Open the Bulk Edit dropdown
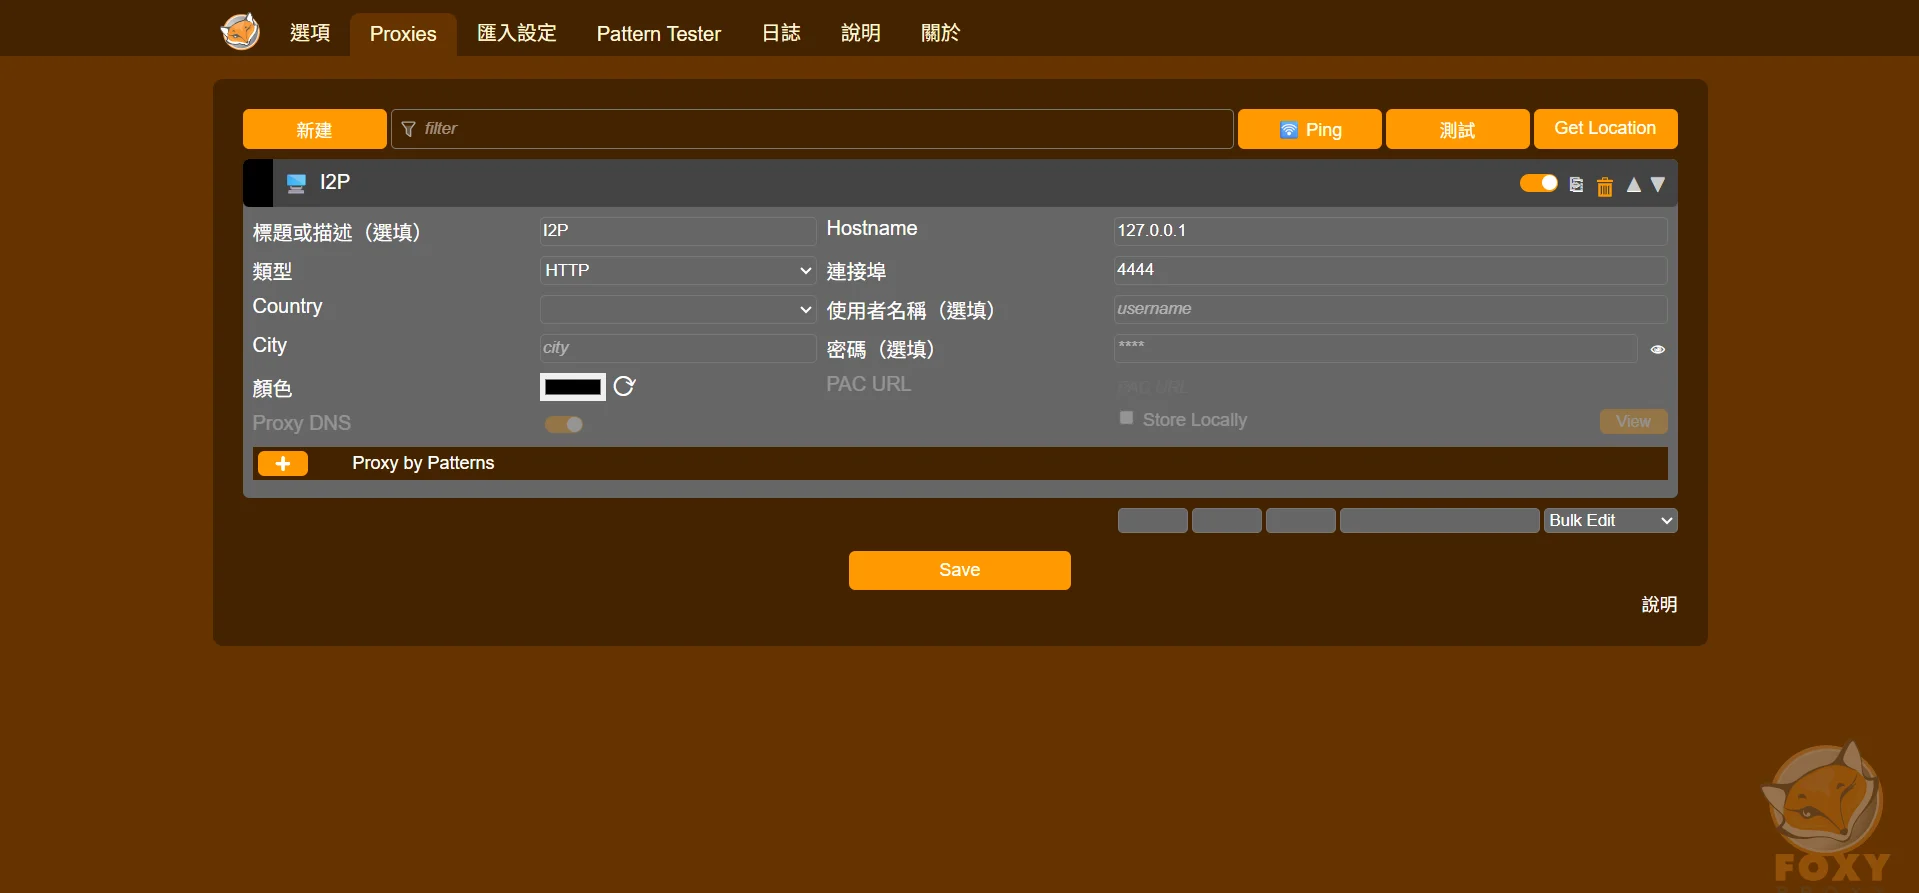Image resolution: width=1919 pixels, height=893 pixels. click(1609, 521)
